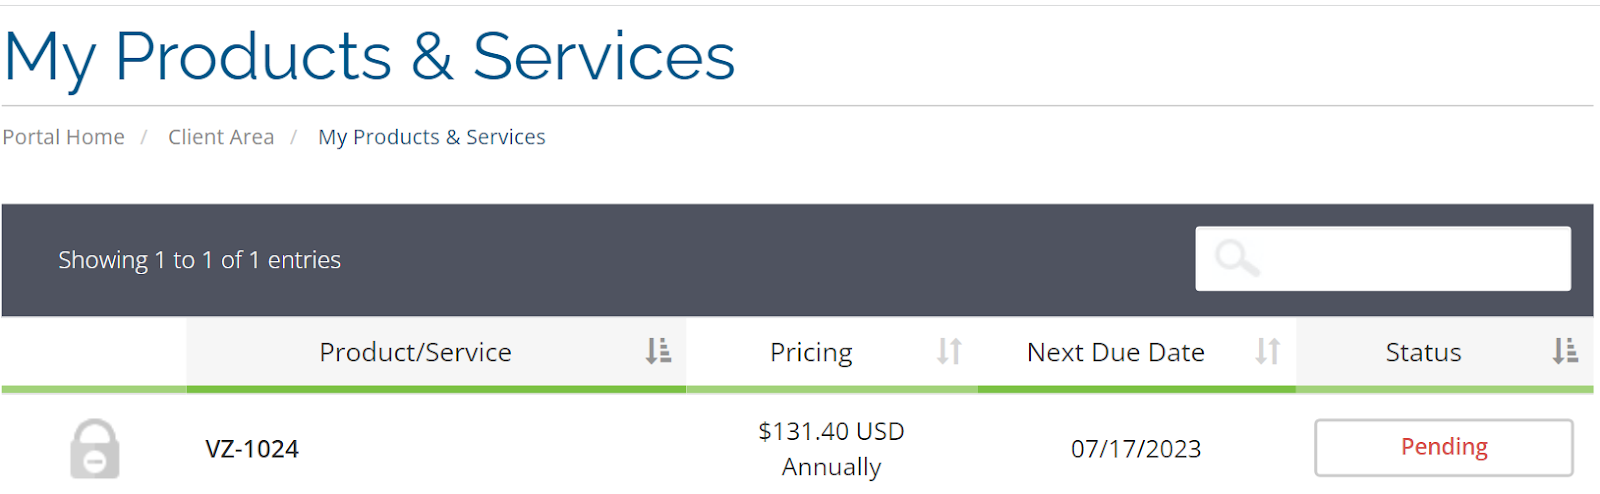Sort table by Product/Service header label

tap(415, 352)
